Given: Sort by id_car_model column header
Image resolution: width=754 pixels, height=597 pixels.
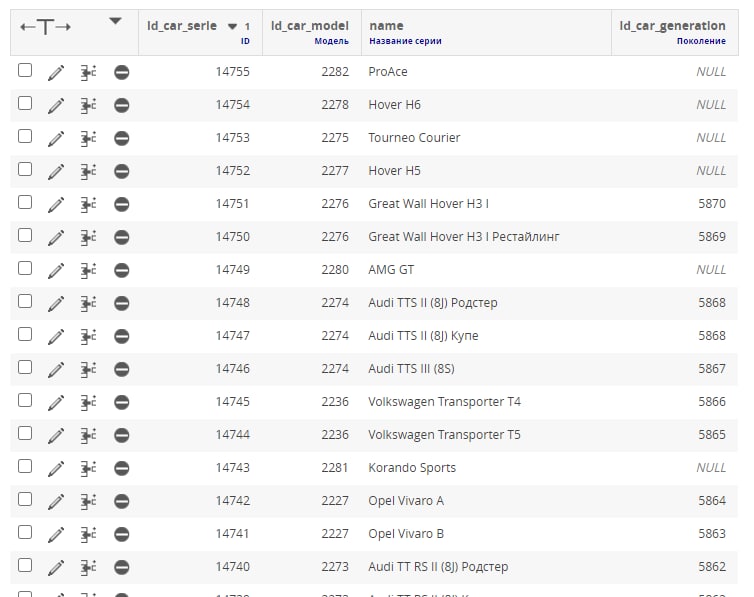Looking at the screenshot, I should pos(310,26).
